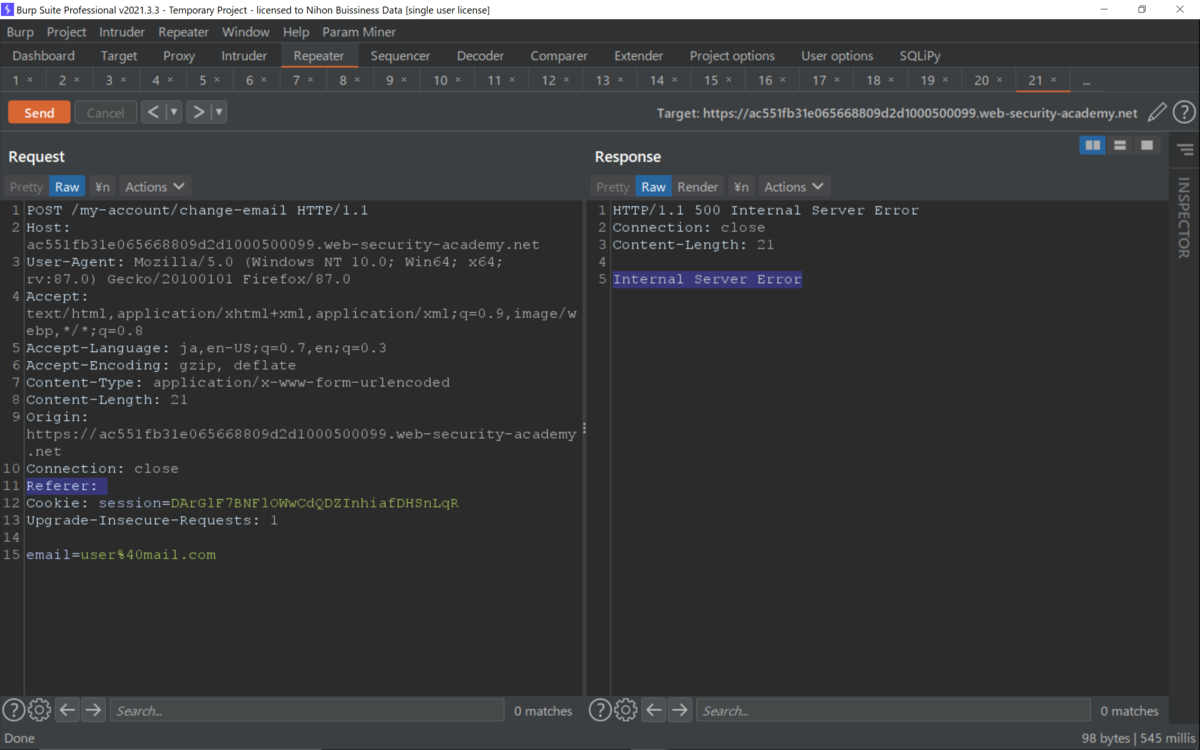1200x750 pixels.
Task: Click the session cookie value
Action: point(315,503)
